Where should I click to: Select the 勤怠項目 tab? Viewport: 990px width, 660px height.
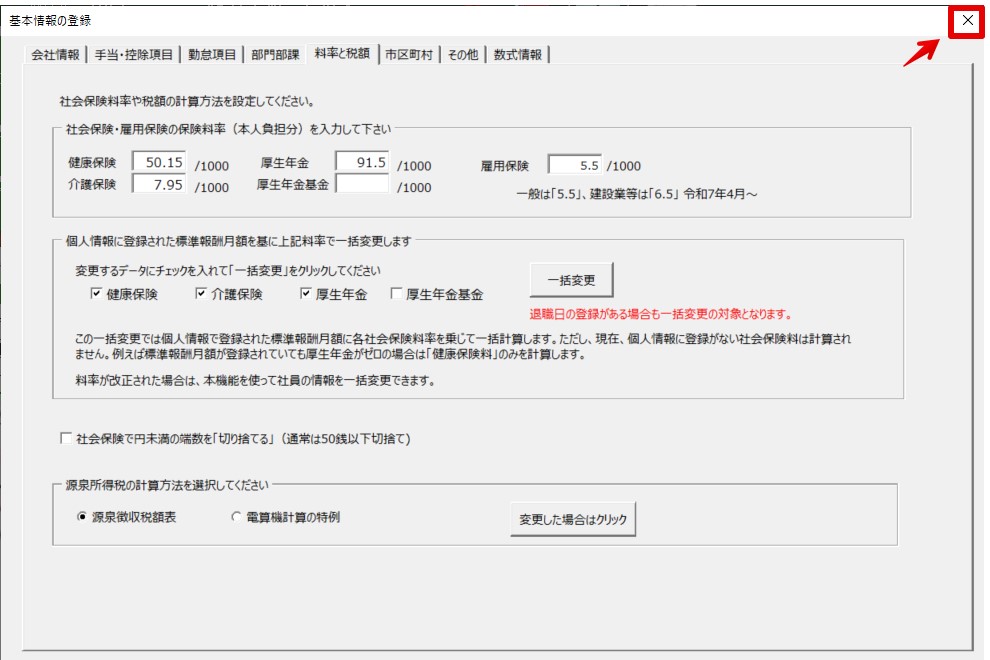212,55
